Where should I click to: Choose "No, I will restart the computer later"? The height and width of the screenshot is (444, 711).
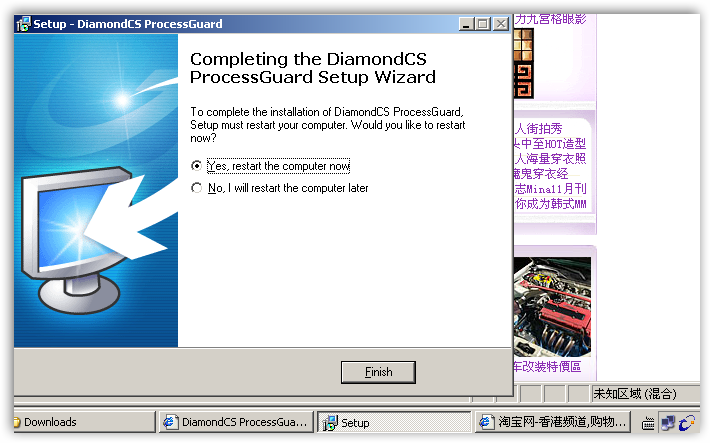(196, 188)
